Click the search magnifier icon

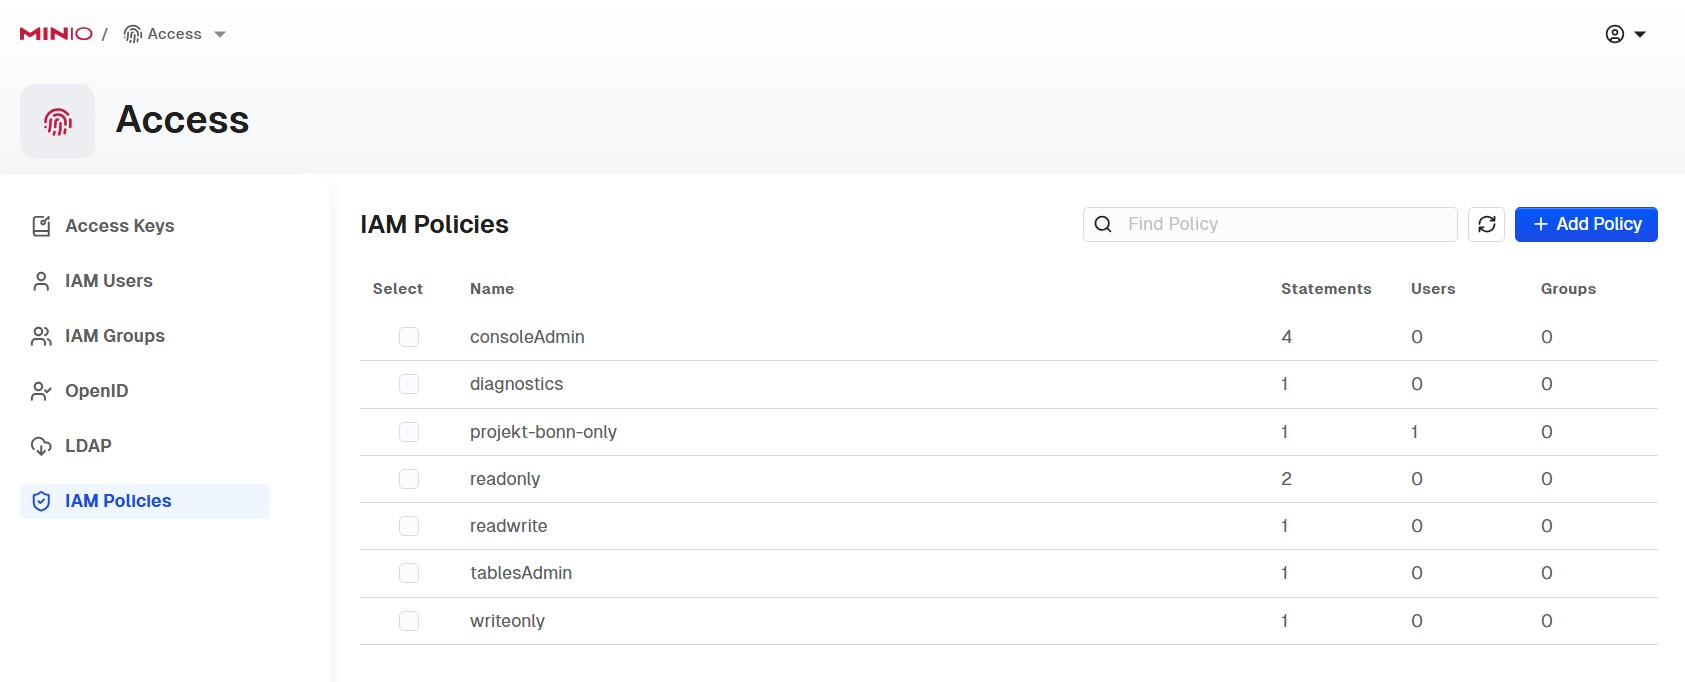click(x=1103, y=224)
